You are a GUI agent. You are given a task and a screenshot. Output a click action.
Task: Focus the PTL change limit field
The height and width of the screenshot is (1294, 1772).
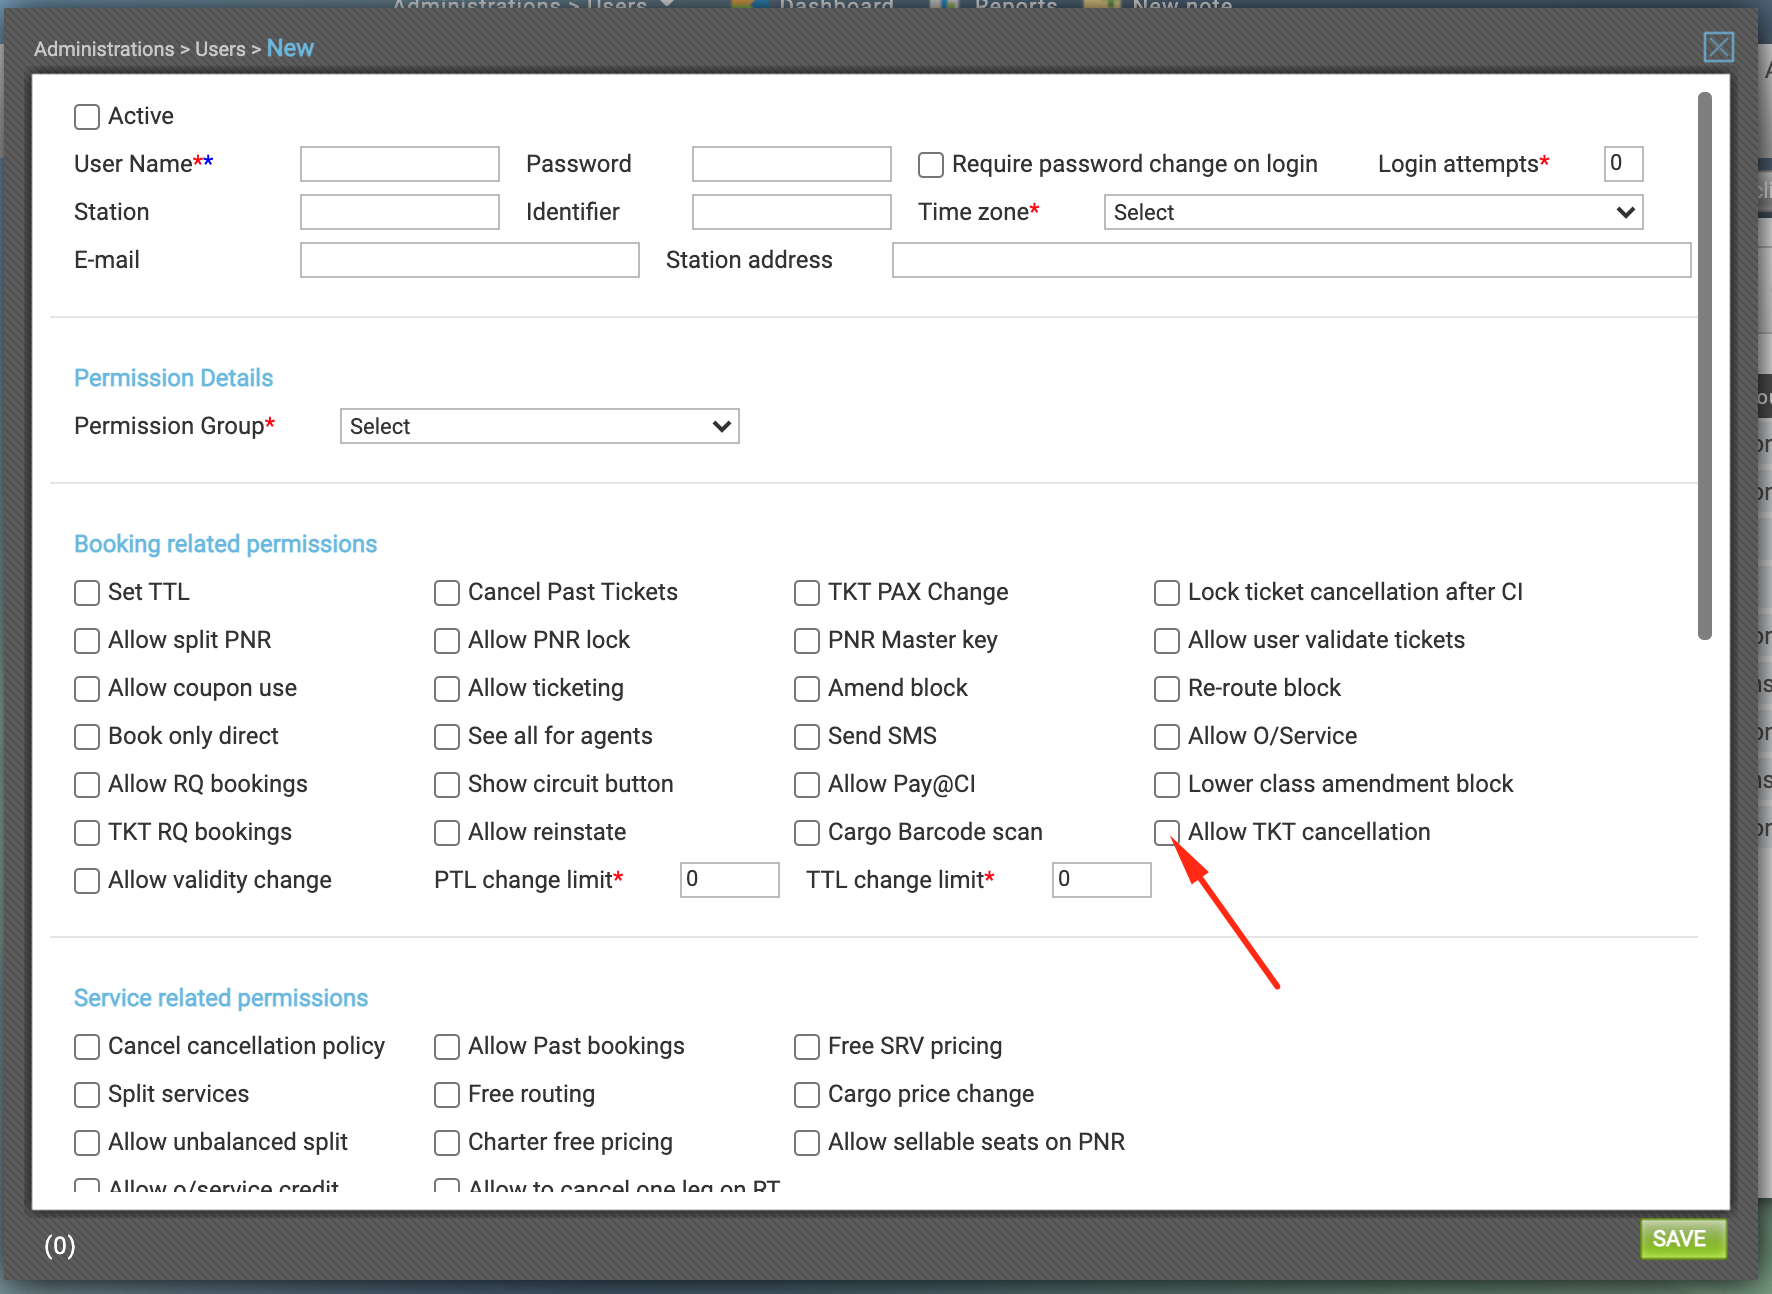pos(729,880)
